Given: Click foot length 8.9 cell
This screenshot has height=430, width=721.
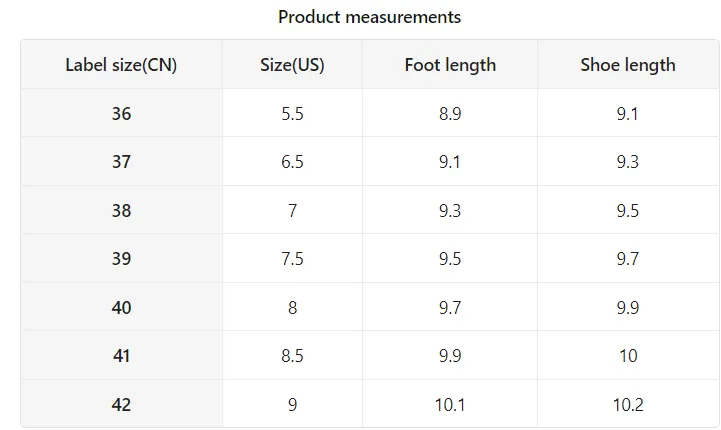Looking at the screenshot, I should click(450, 113).
